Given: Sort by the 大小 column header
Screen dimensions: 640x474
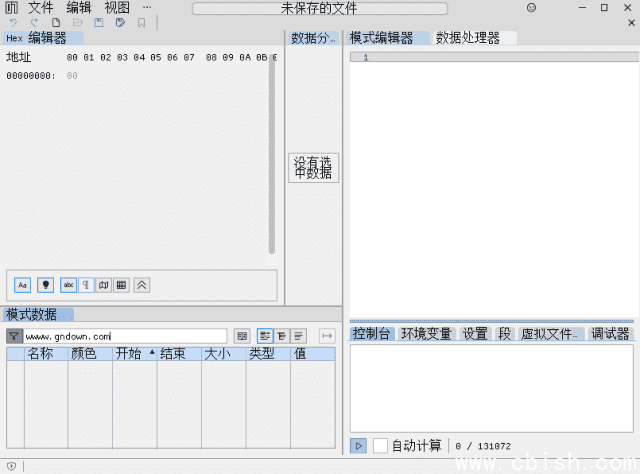Looking at the screenshot, I should pyautogui.click(x=224, y=354).
